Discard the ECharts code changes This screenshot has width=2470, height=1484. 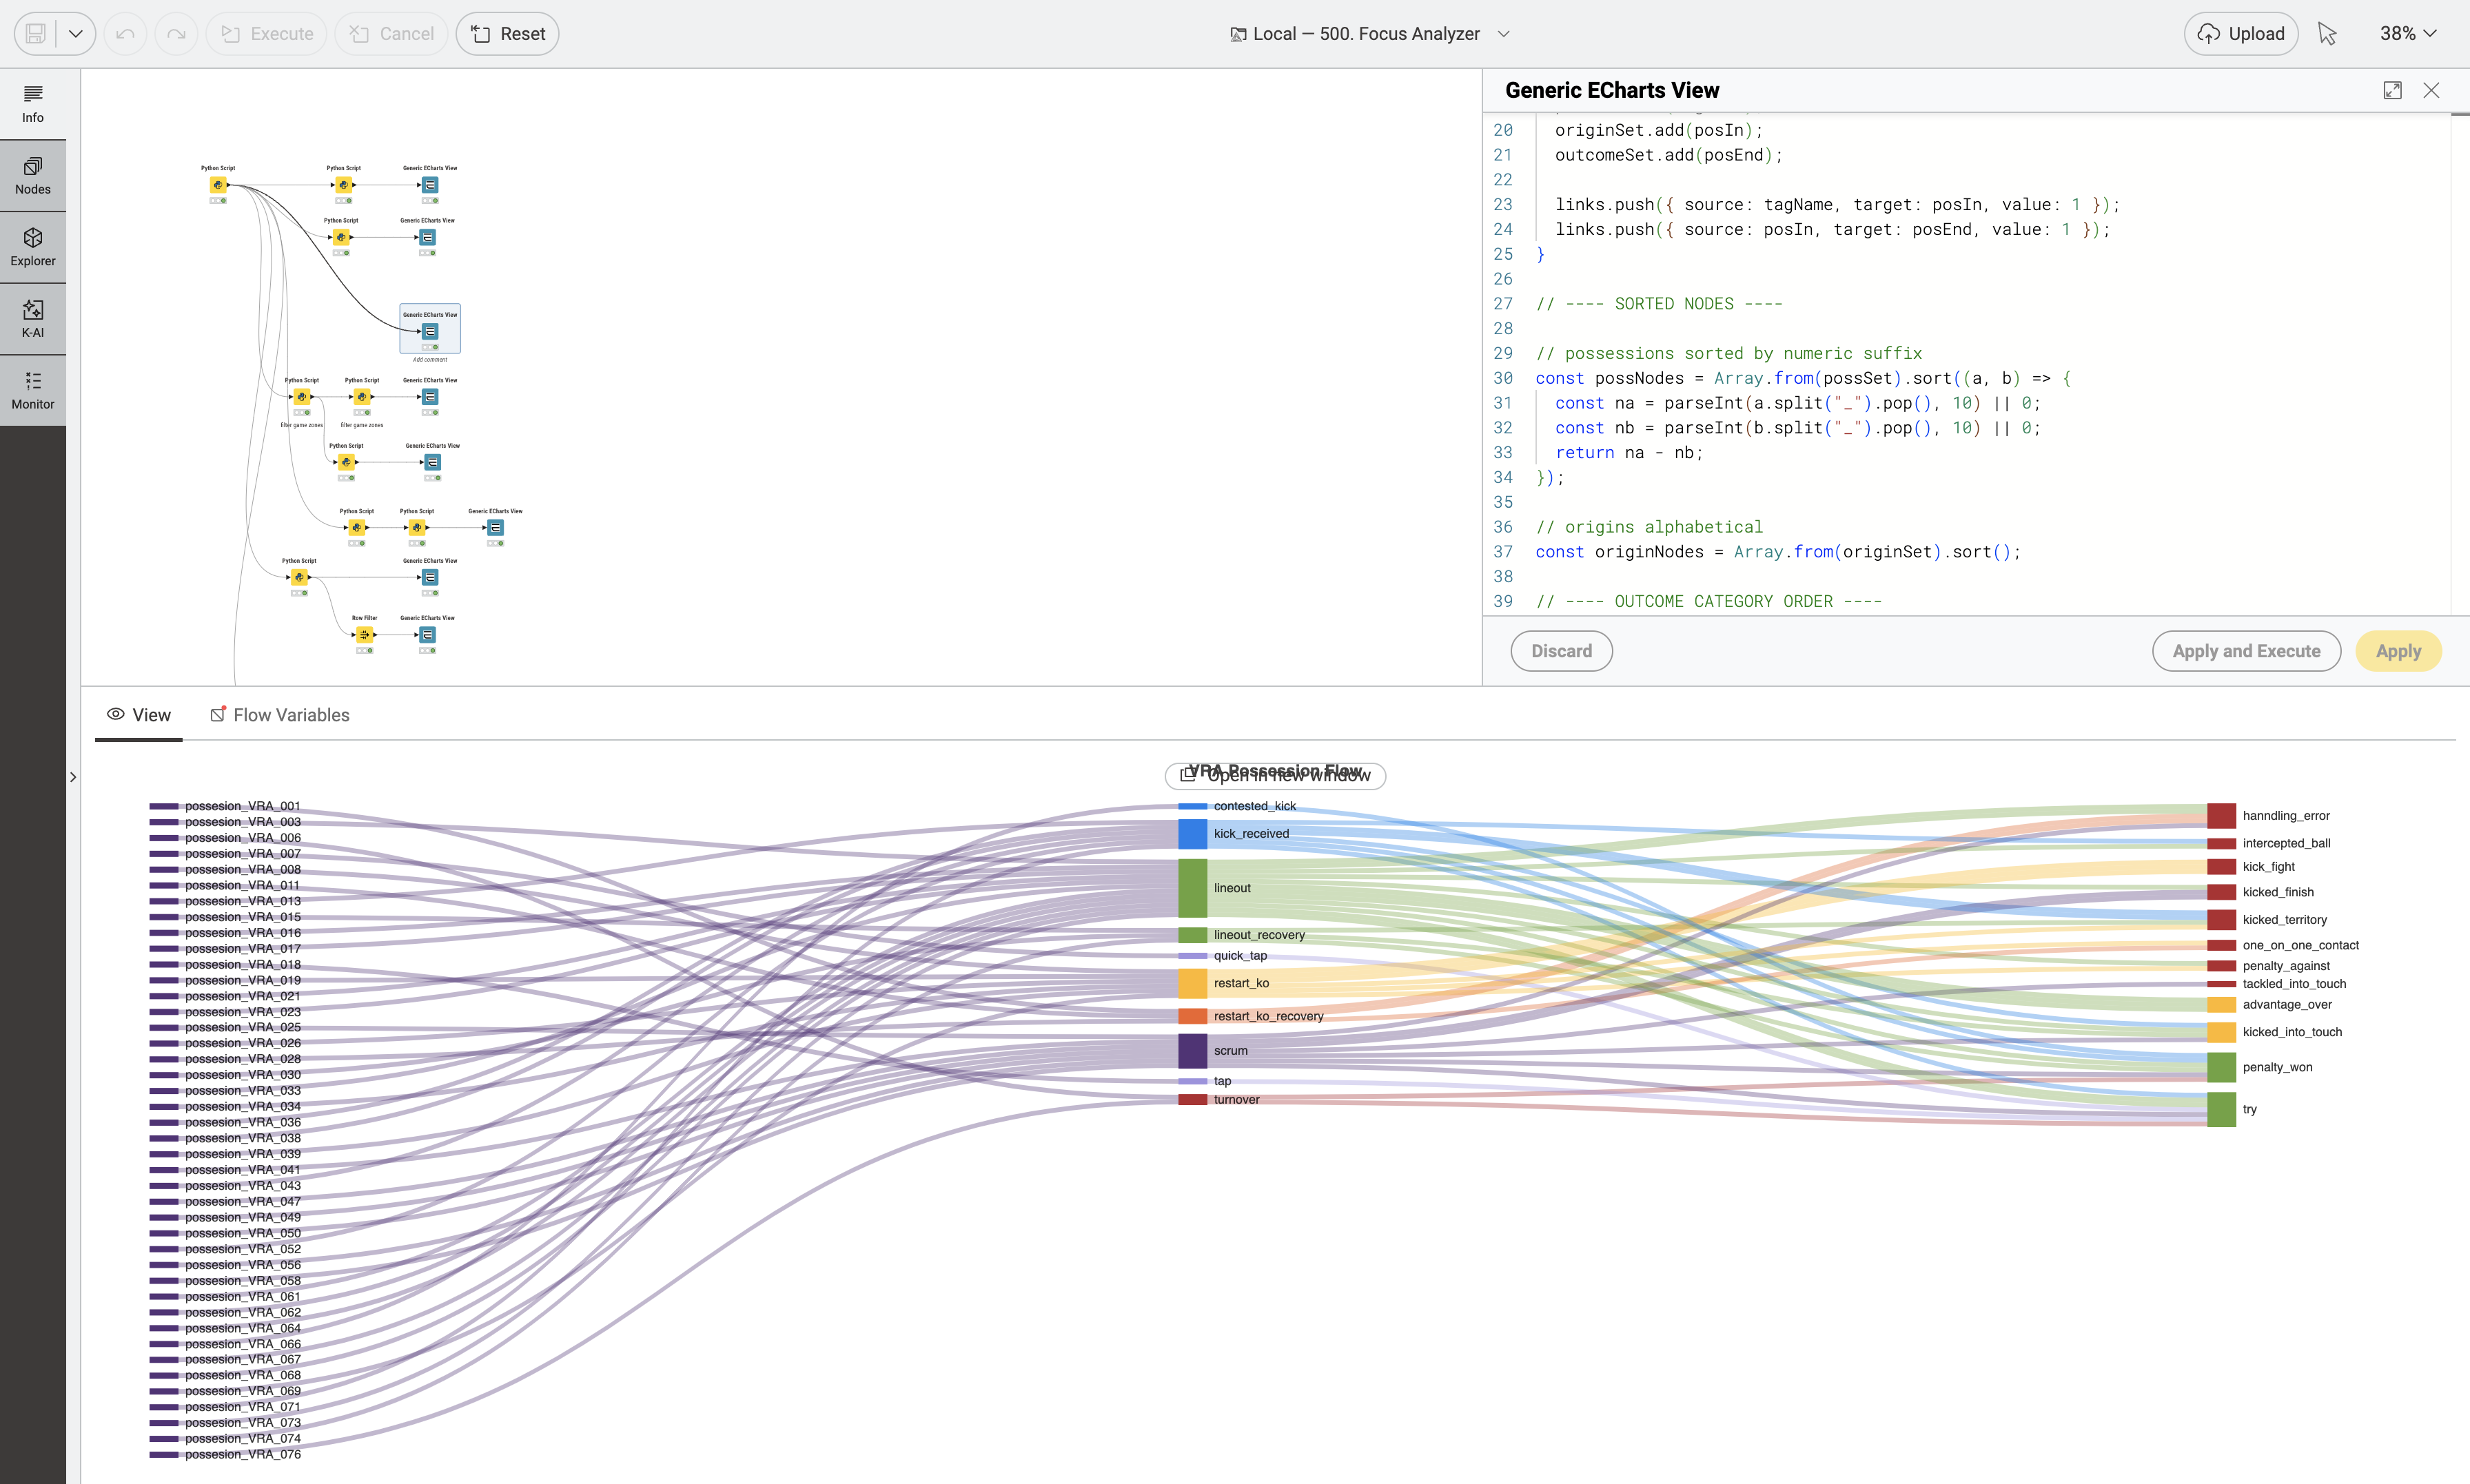[x=1560, y=650]
